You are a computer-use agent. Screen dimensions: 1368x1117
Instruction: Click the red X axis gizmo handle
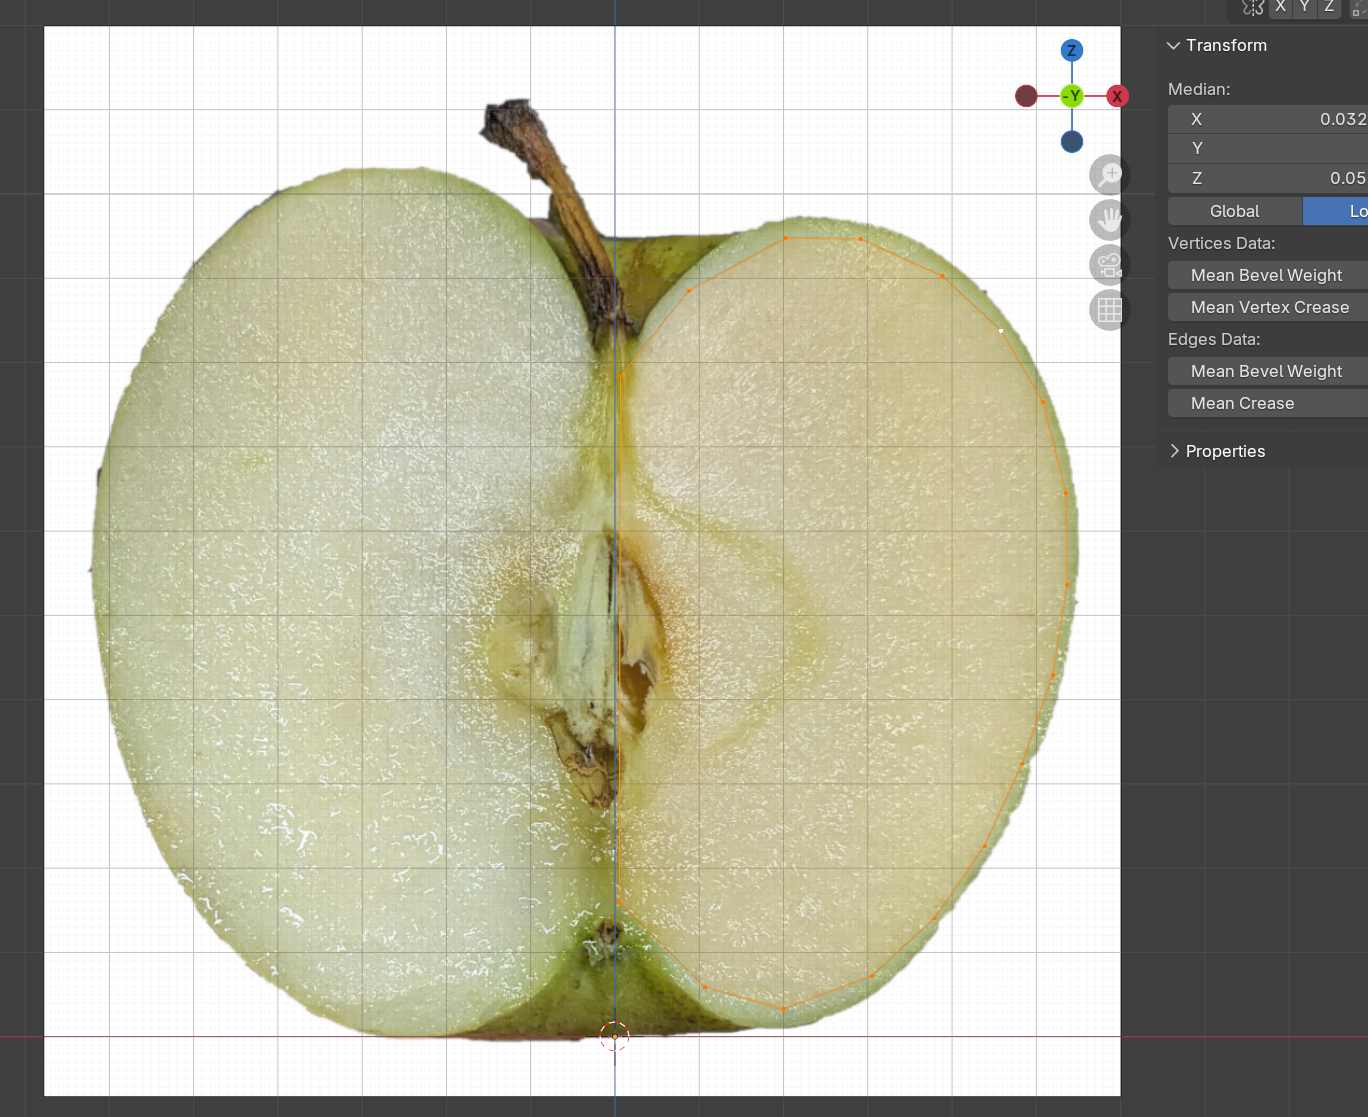1117,96
